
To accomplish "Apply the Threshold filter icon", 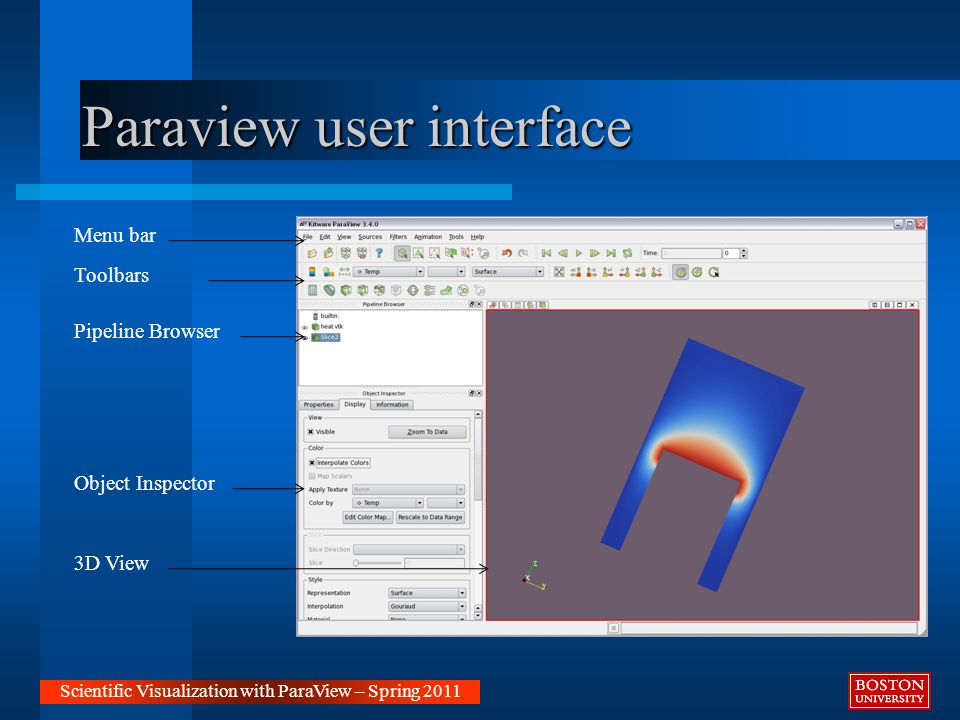I will [380, 290].
